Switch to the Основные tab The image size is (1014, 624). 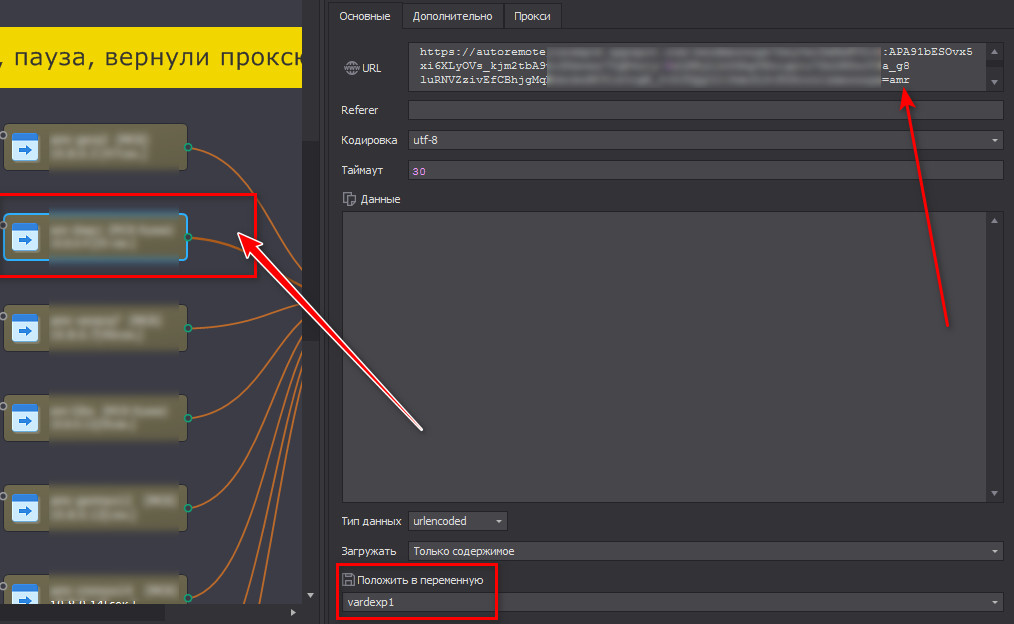click(364, 15)
